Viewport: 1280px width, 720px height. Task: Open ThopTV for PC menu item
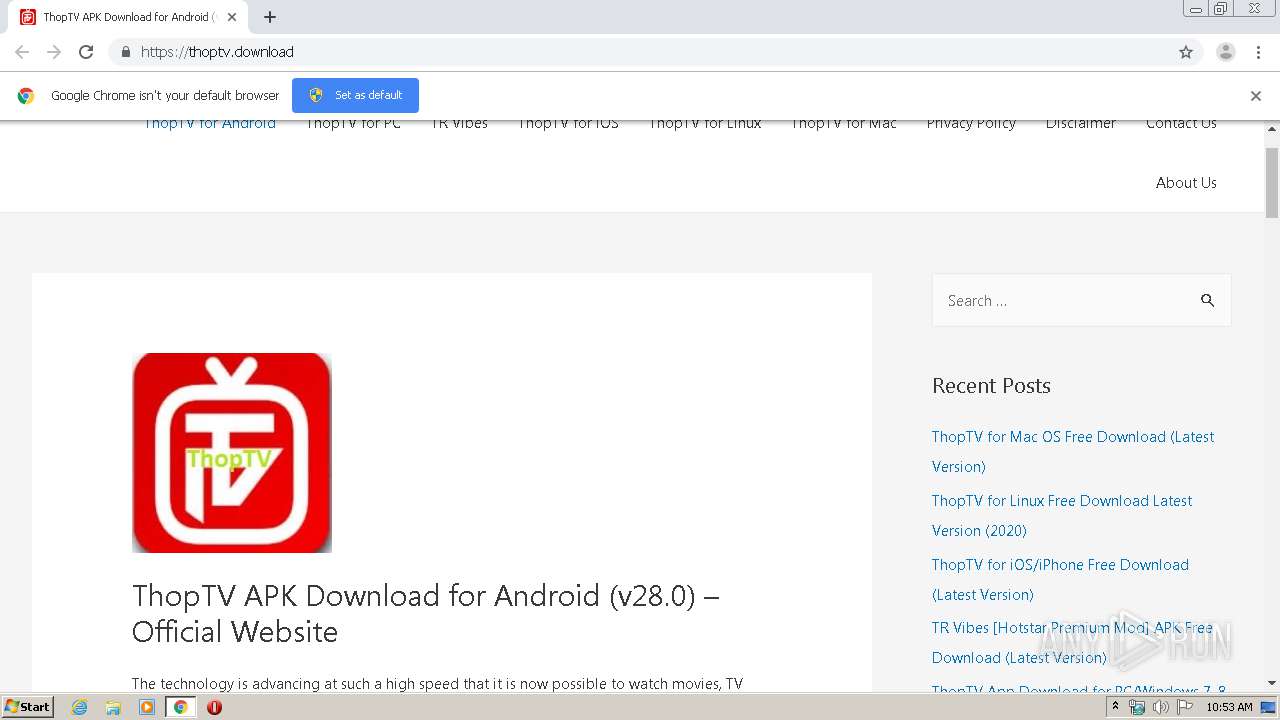(x=353, y=123)
